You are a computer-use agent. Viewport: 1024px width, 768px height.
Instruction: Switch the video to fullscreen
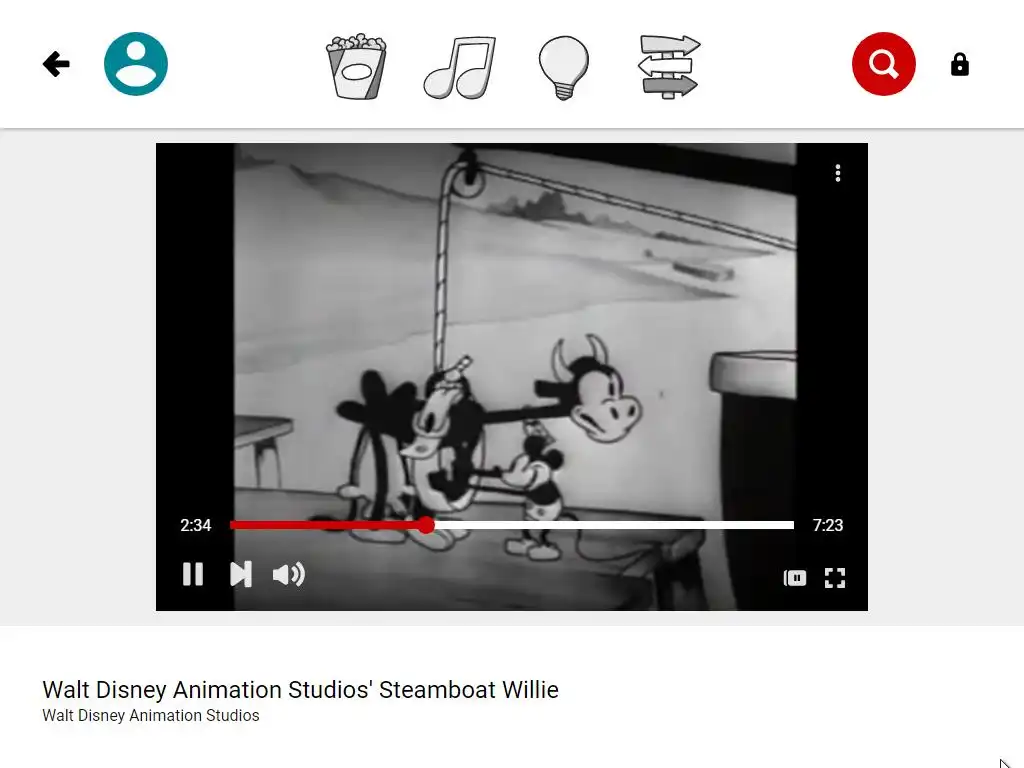click(835, 578)
